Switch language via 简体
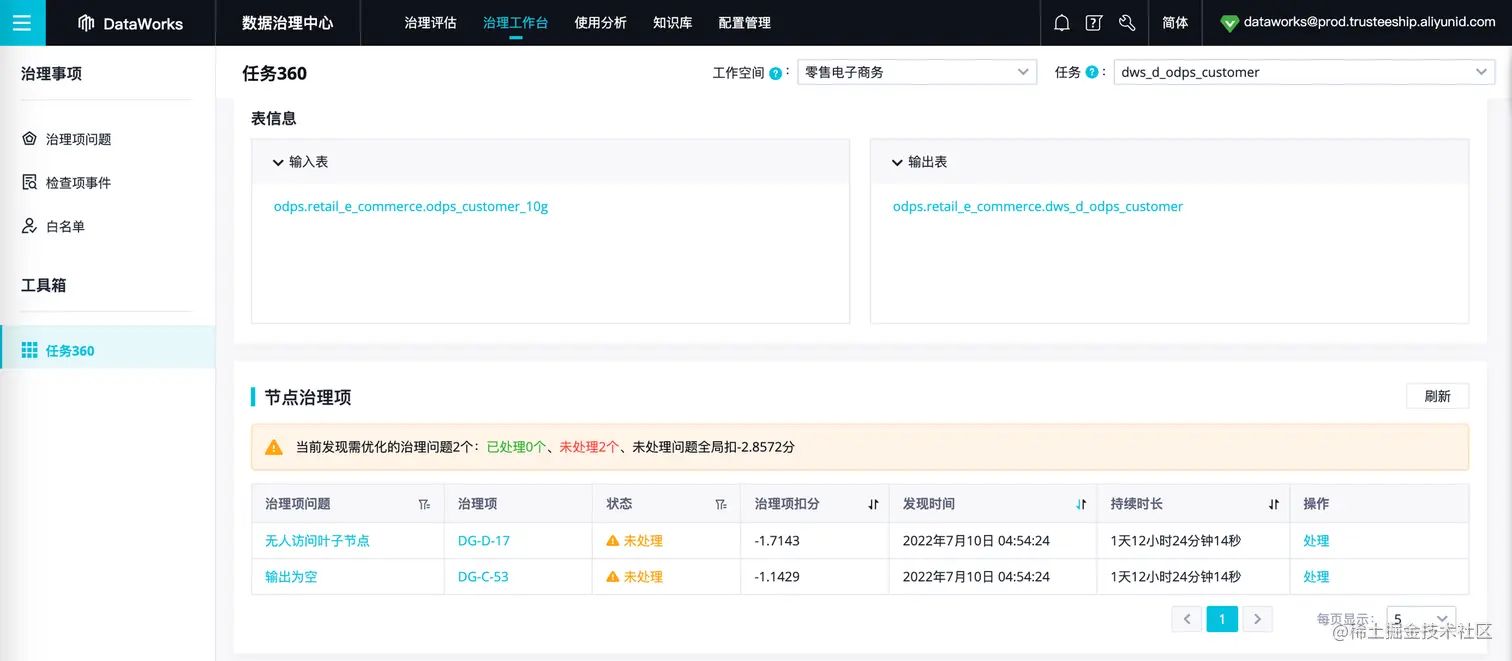 pos(1175,22)
